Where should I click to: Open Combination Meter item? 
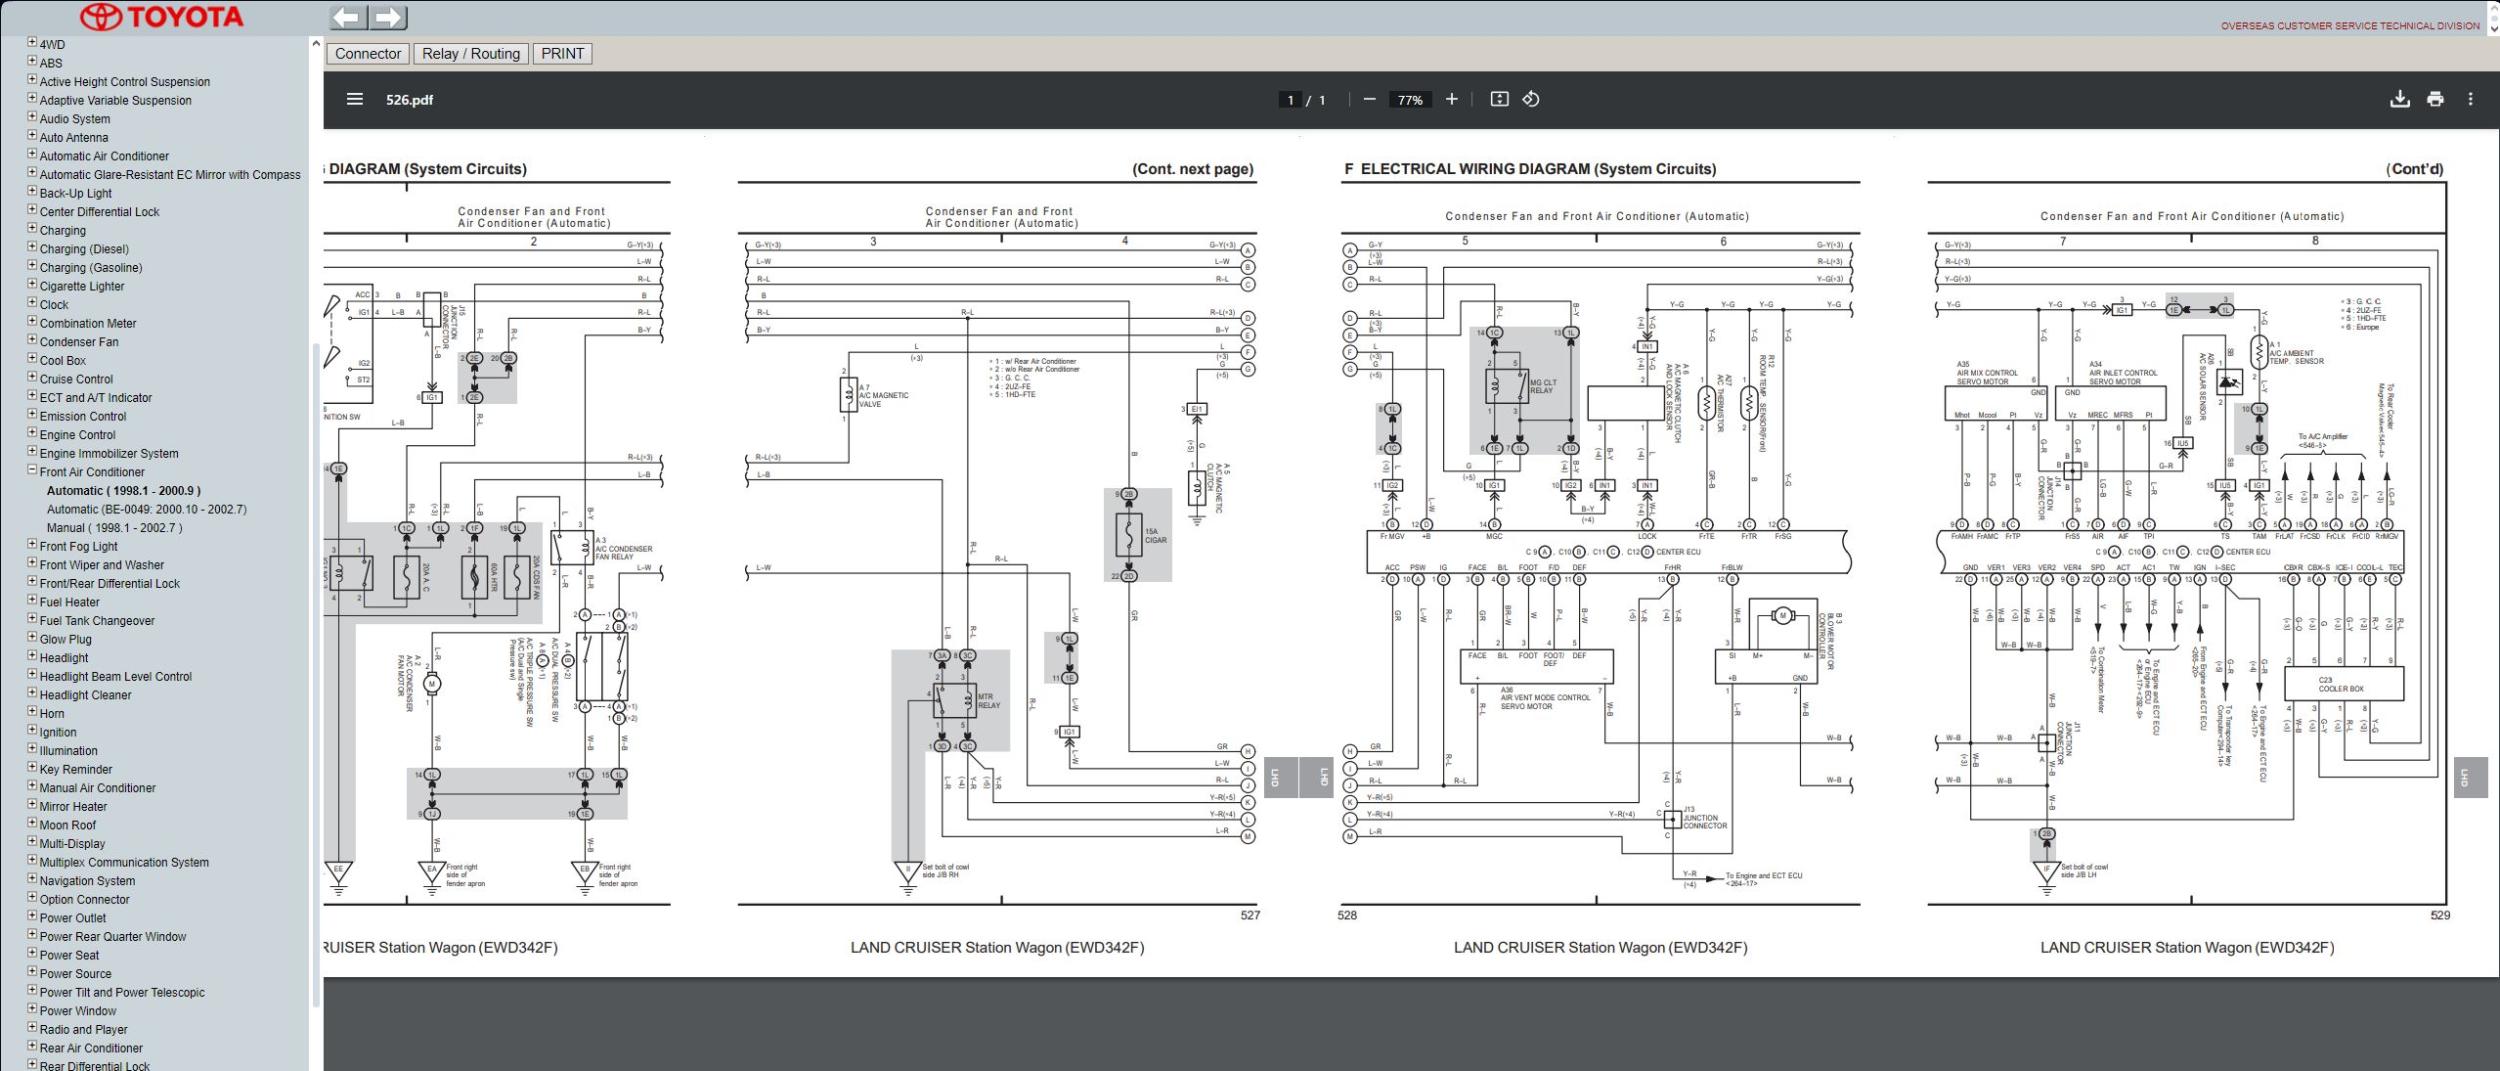pyautogui.click(x=88, y=324)
